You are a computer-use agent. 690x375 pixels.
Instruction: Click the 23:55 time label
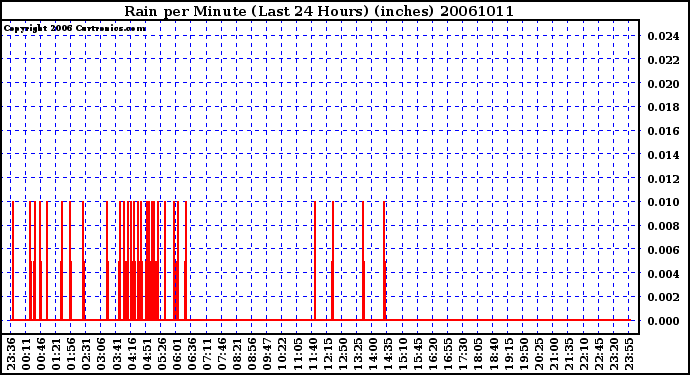pos(628,354)
